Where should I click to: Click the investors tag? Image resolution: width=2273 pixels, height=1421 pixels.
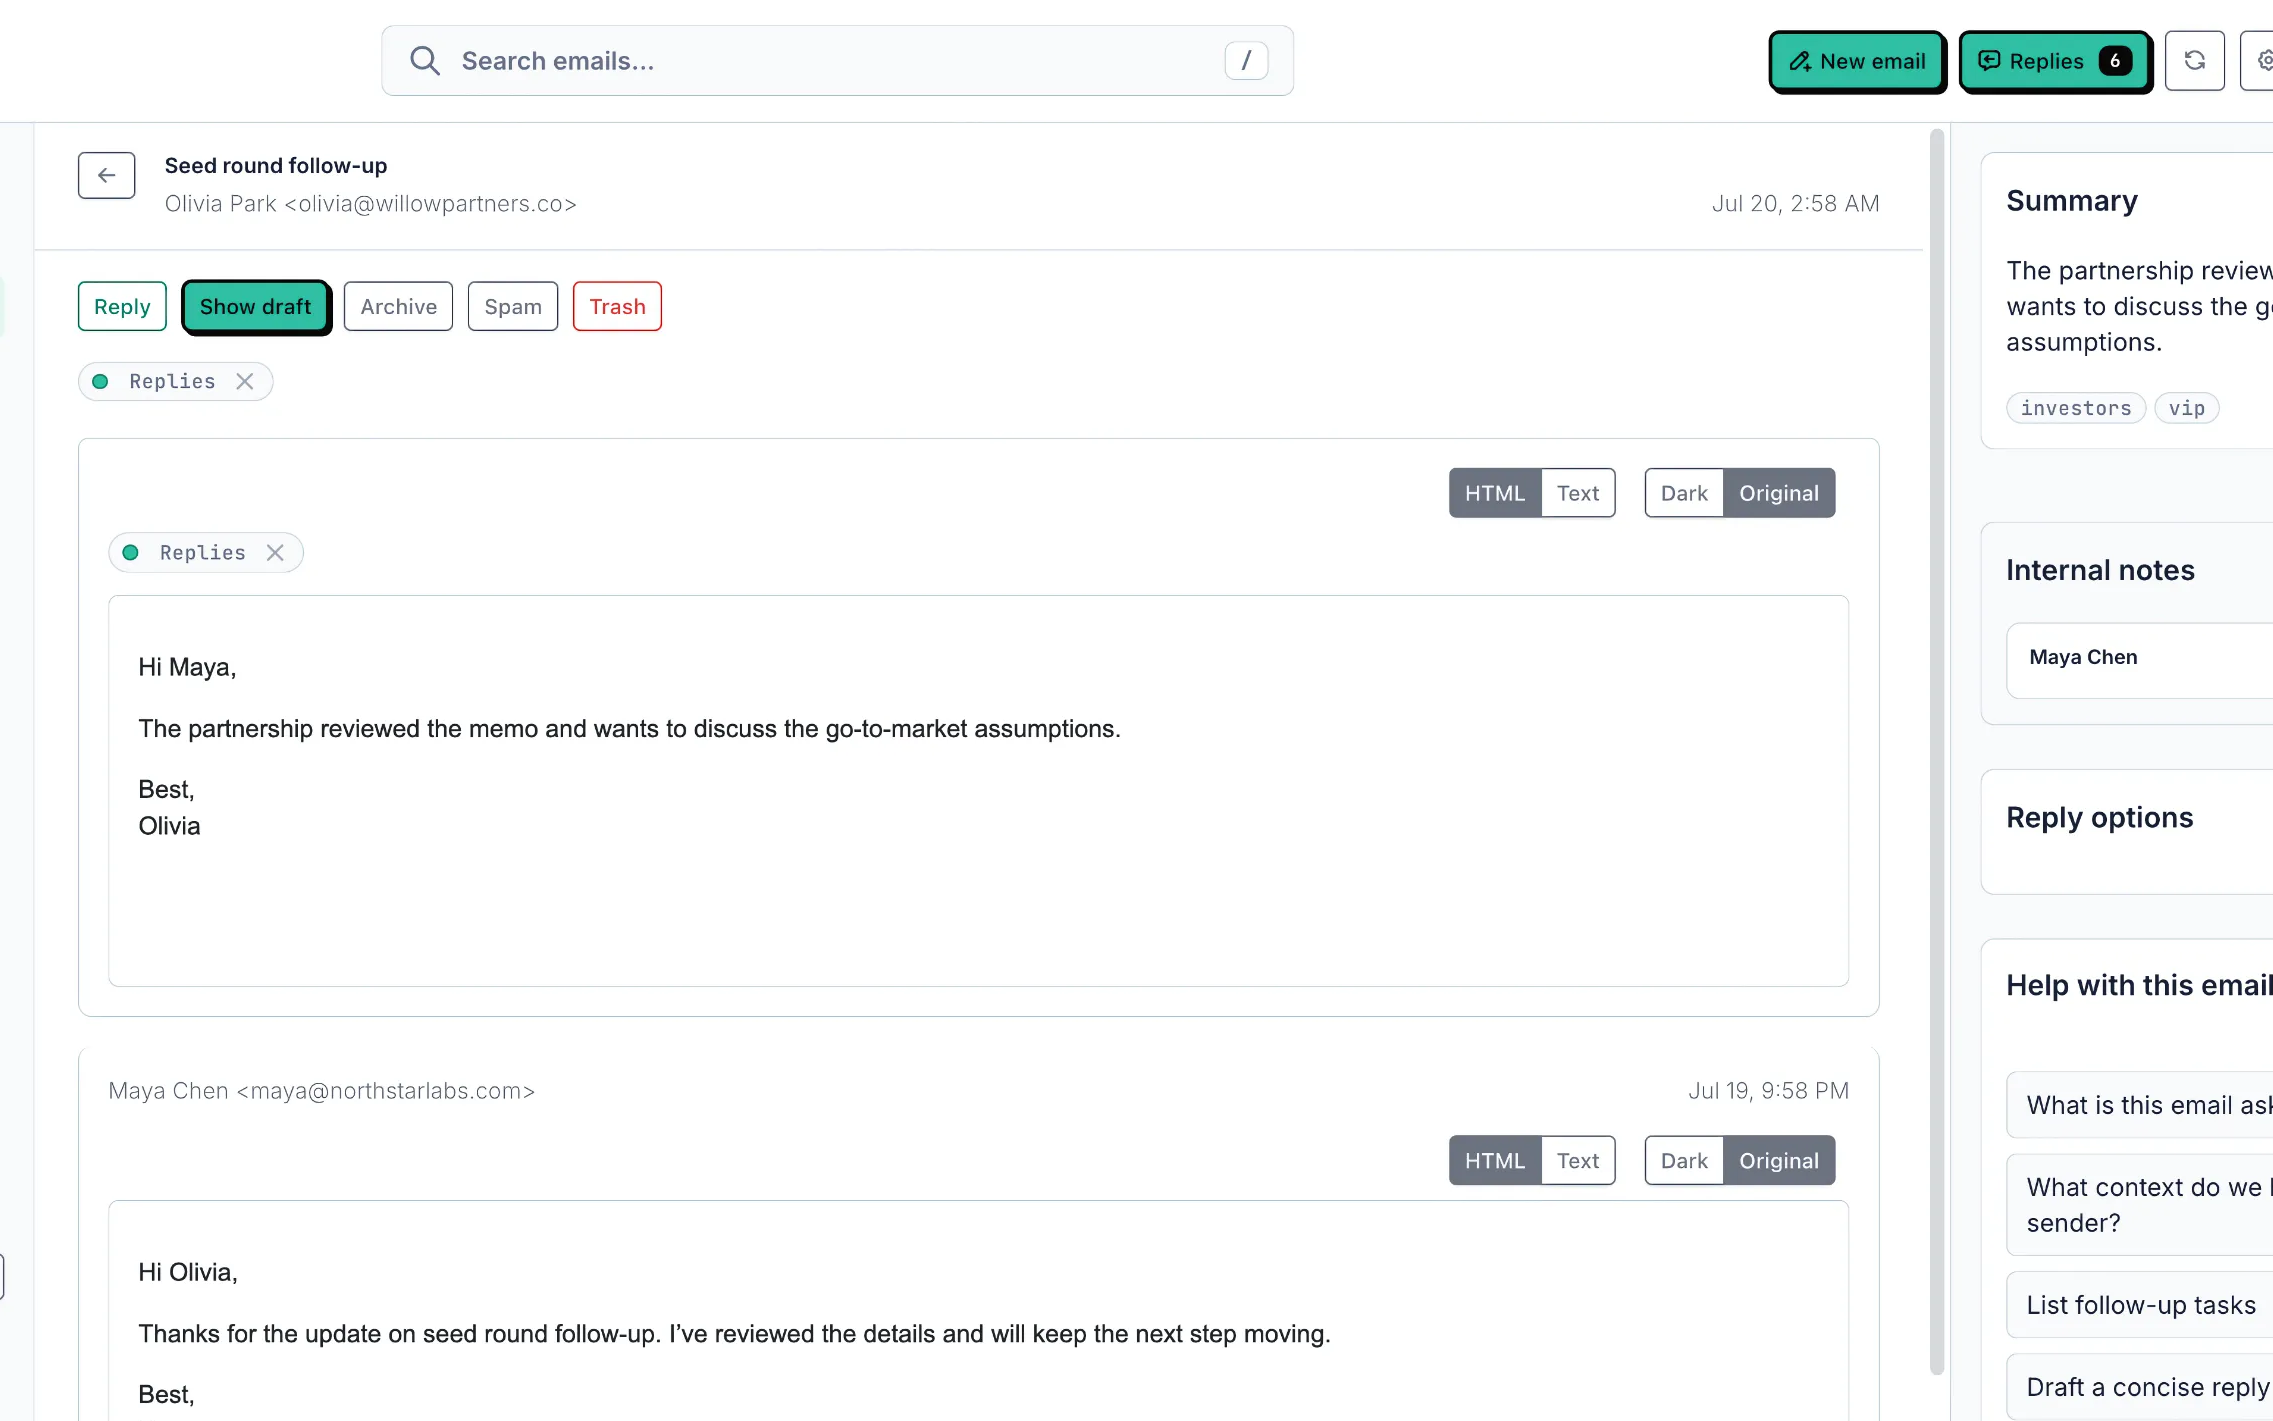point(2076,408)
